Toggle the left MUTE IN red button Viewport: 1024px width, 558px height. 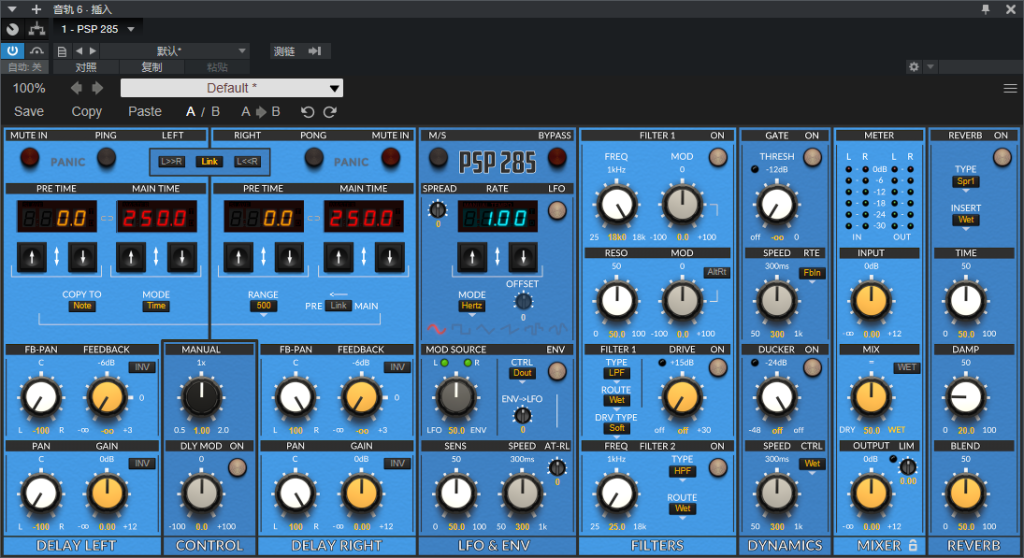[x=29, y=158]
